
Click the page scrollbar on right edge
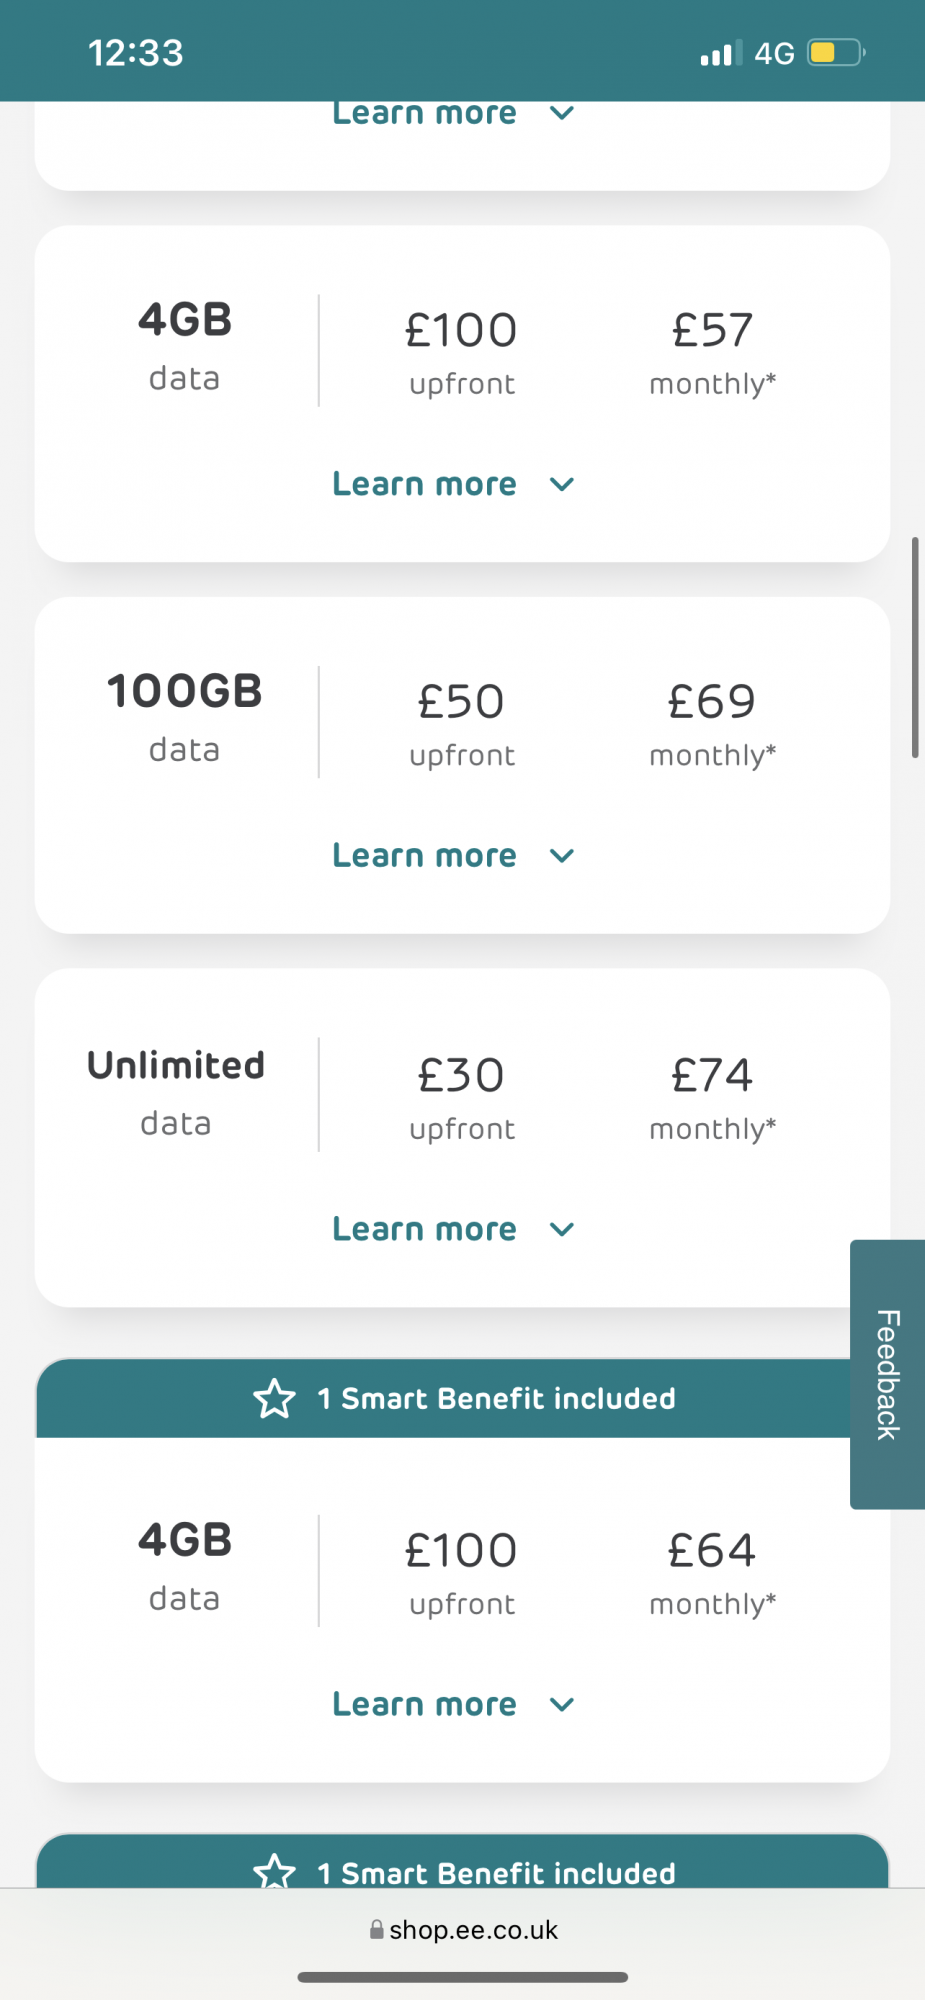click(914, 647)
